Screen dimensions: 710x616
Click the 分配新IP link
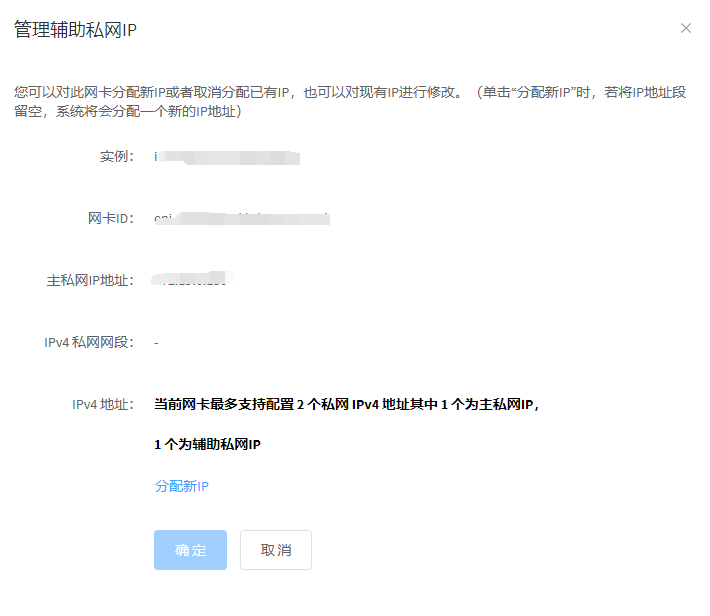(181, 486)
